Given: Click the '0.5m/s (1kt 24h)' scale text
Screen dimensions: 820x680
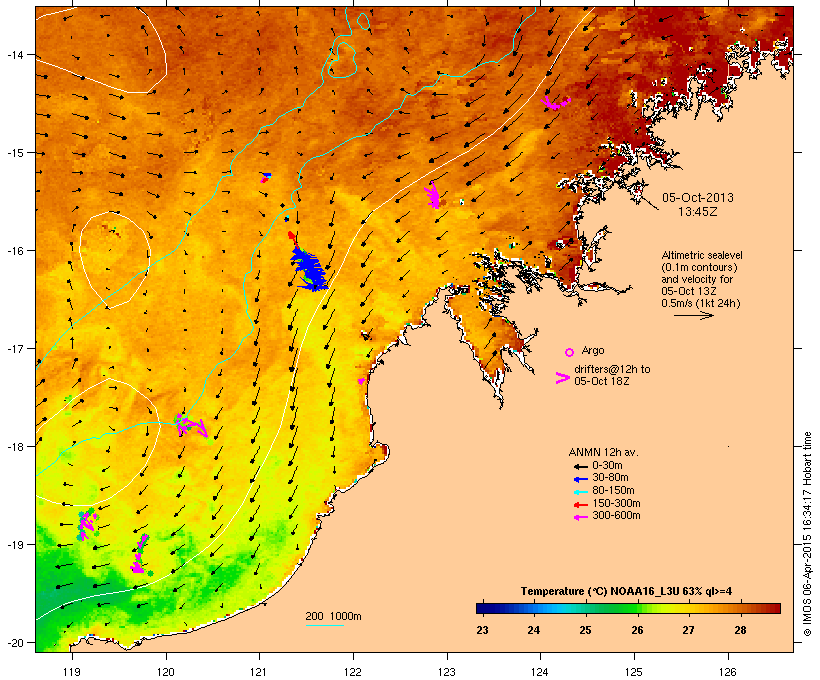Looking at the screenshot, I should point(701,303).
